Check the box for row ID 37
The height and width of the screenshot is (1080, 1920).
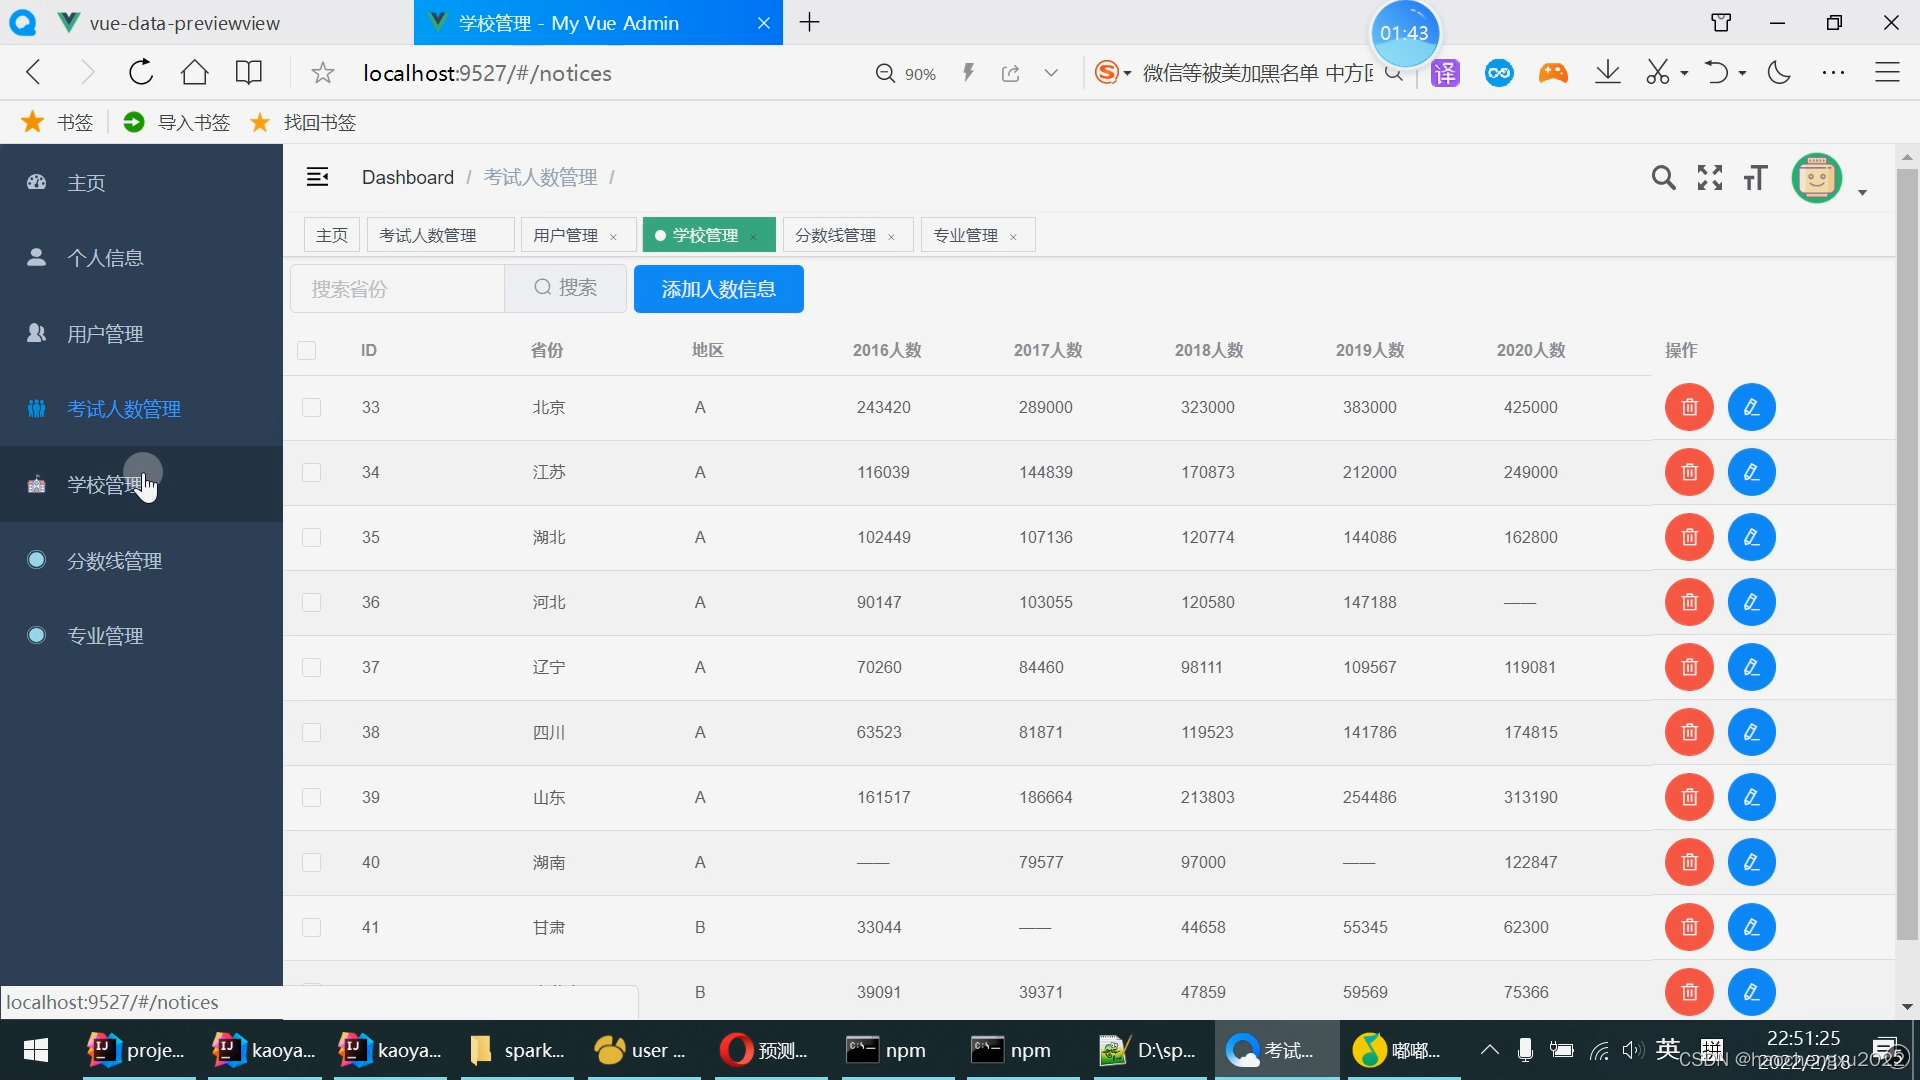[311, 668]
